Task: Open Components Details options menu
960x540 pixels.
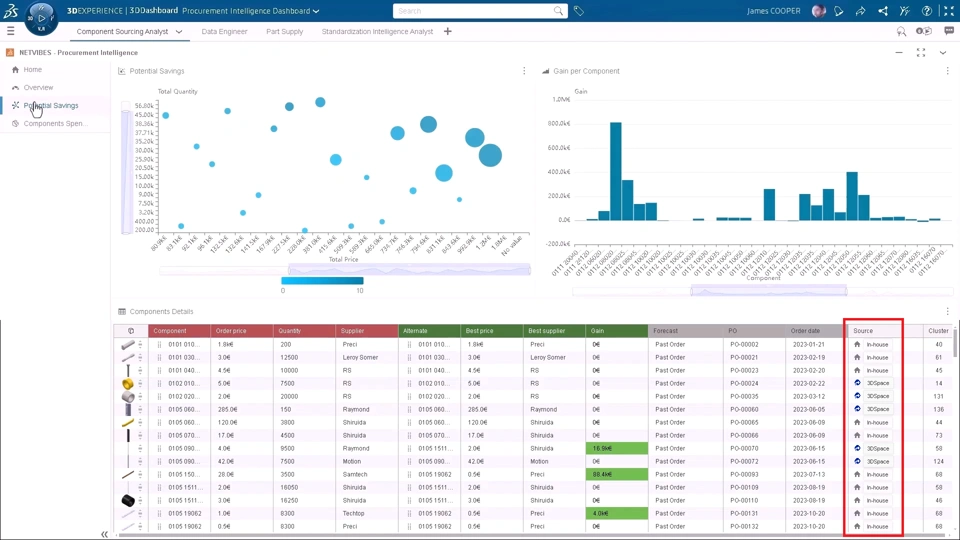Action: [948, 311]
